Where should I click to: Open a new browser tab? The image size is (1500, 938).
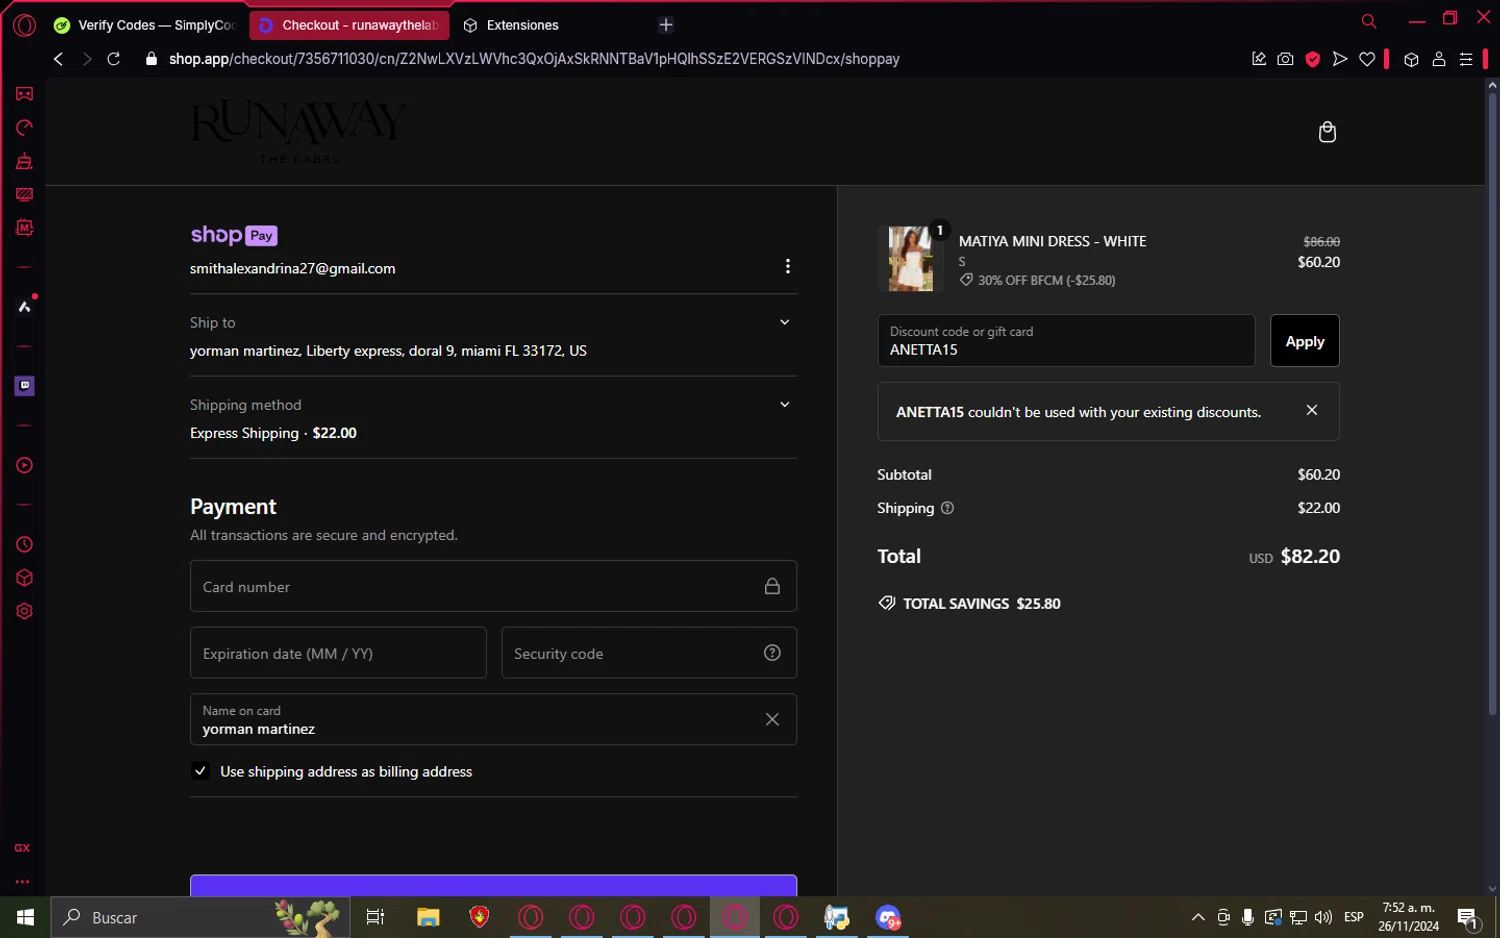coord(666,25)
